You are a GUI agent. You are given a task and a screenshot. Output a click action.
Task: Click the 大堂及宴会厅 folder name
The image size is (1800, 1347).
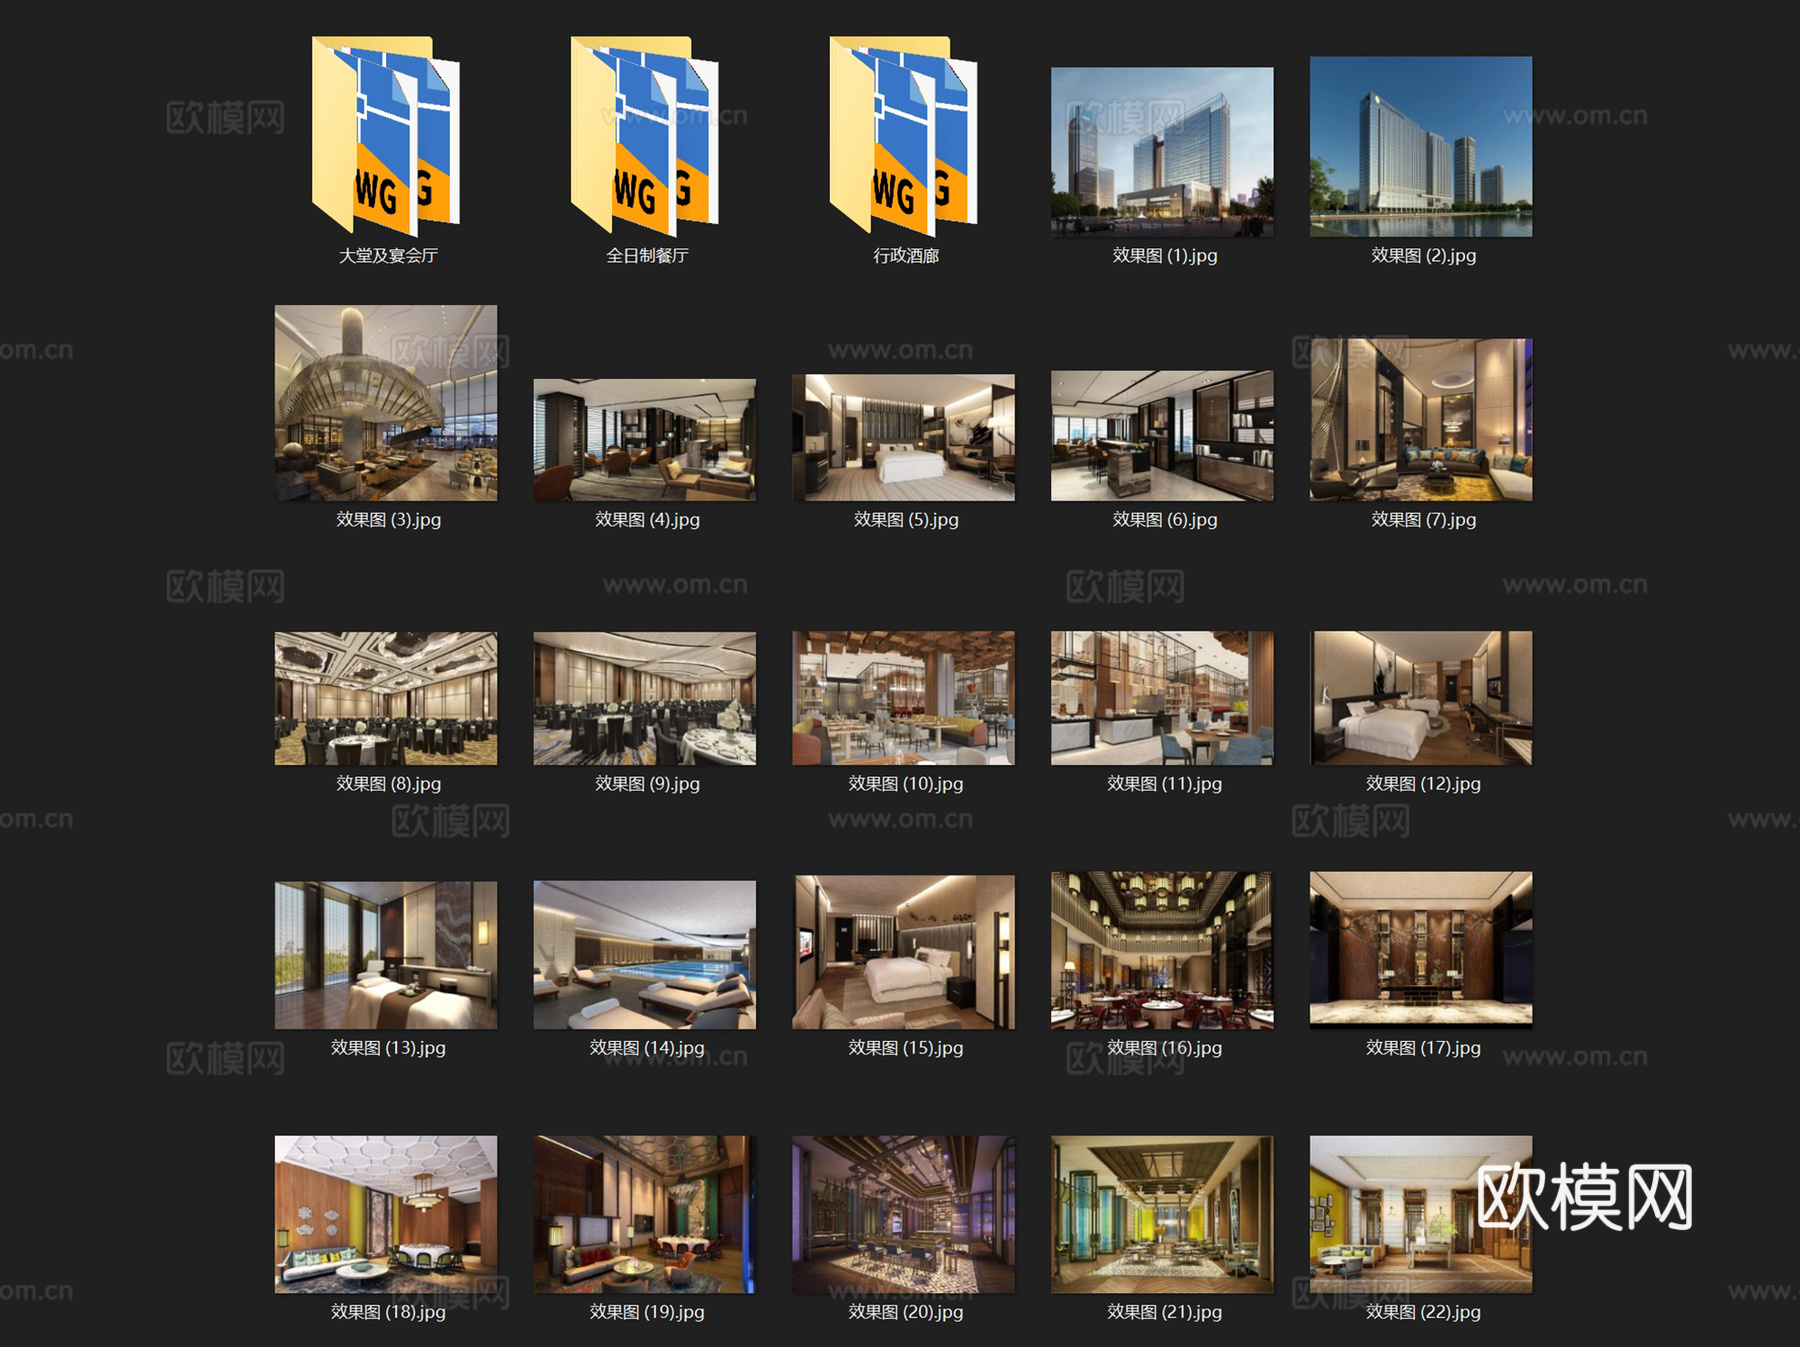[388, 256]
